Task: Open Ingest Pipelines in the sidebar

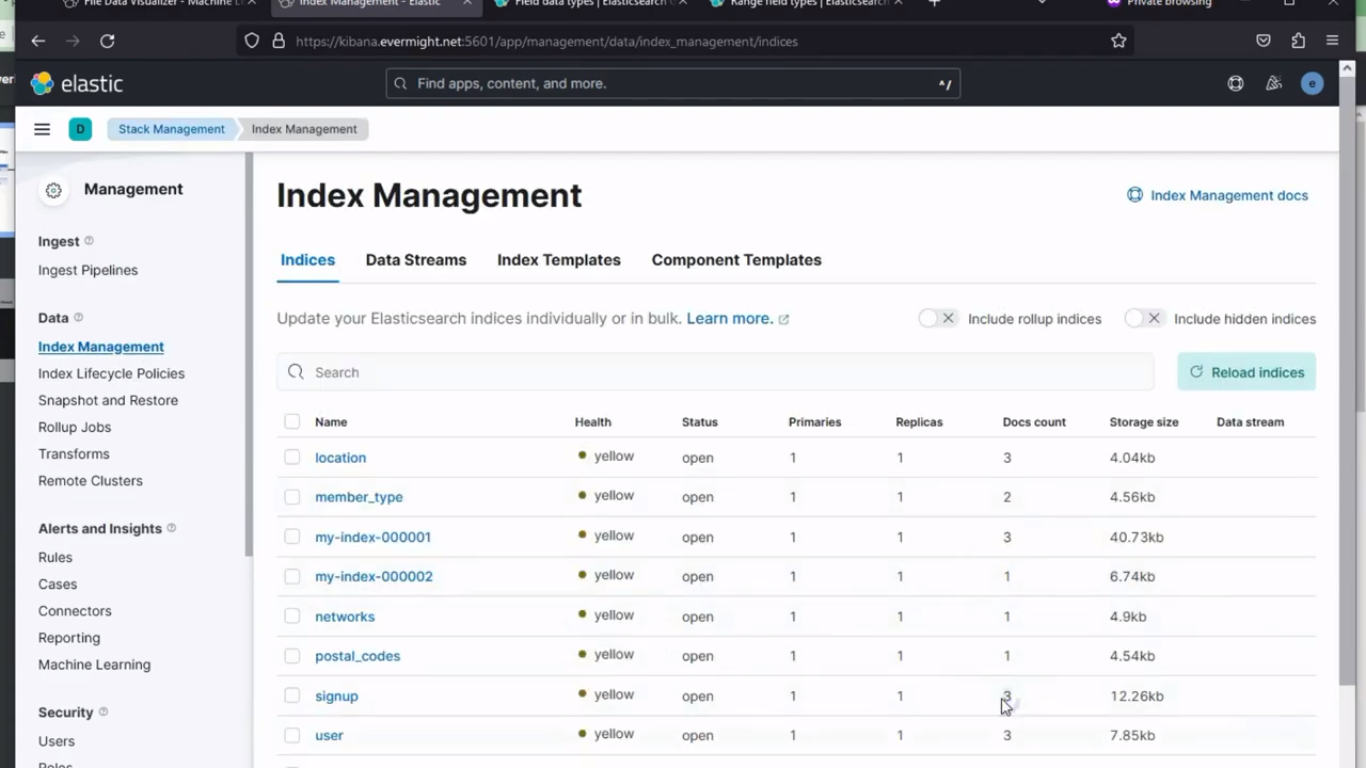Action: [x=88, y=270]
